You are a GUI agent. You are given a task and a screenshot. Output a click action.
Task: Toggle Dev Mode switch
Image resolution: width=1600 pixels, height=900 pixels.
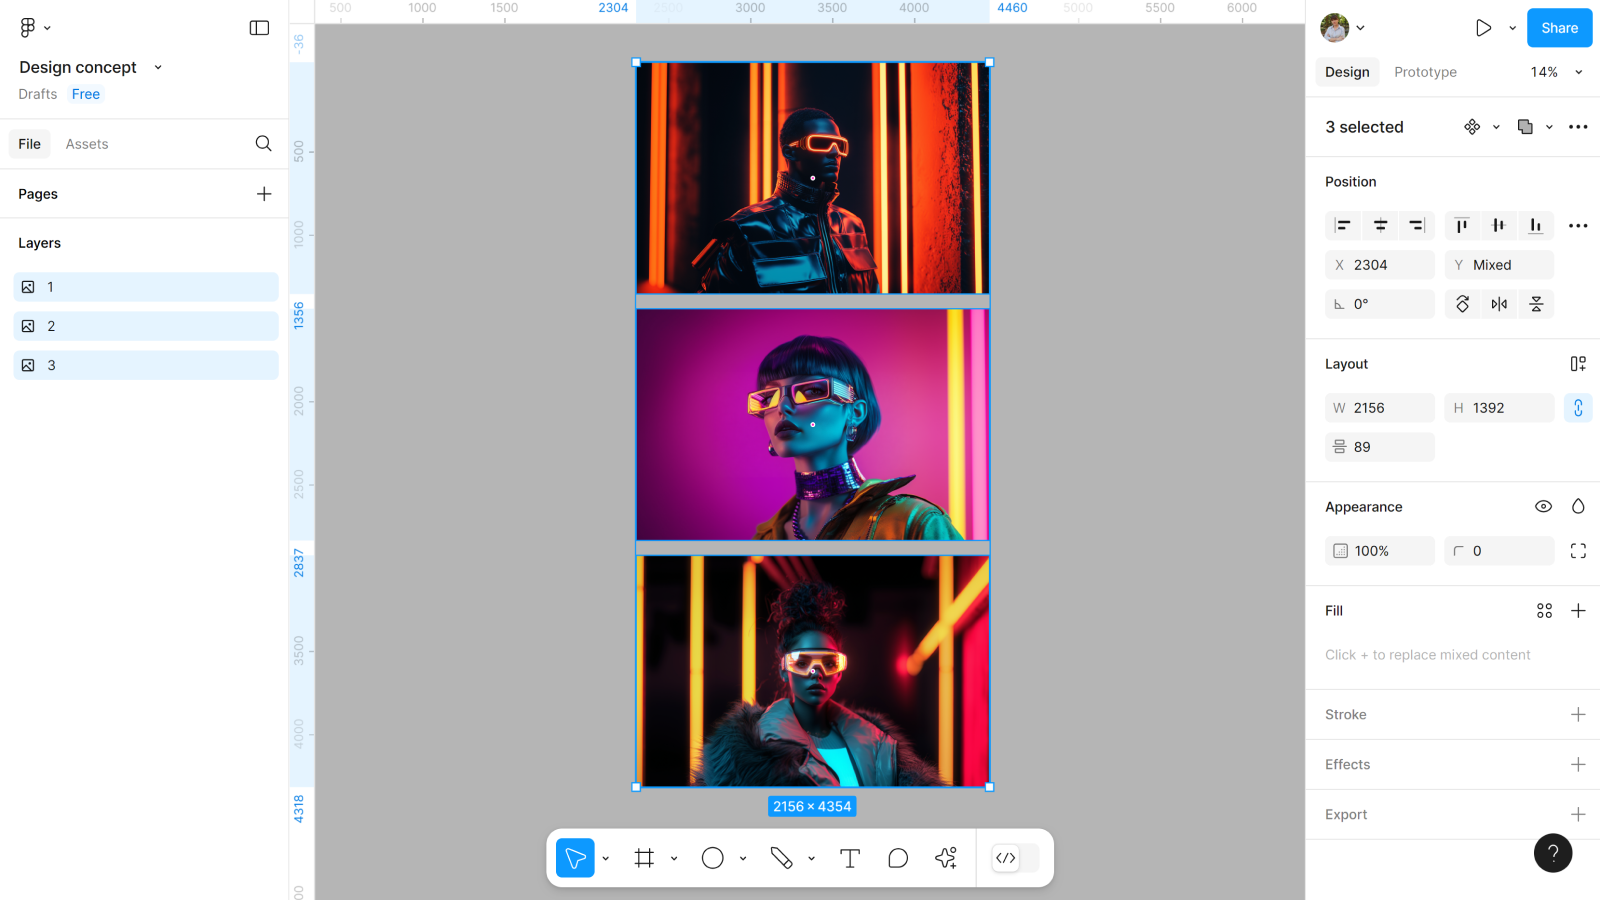(x=1015, y=858)
